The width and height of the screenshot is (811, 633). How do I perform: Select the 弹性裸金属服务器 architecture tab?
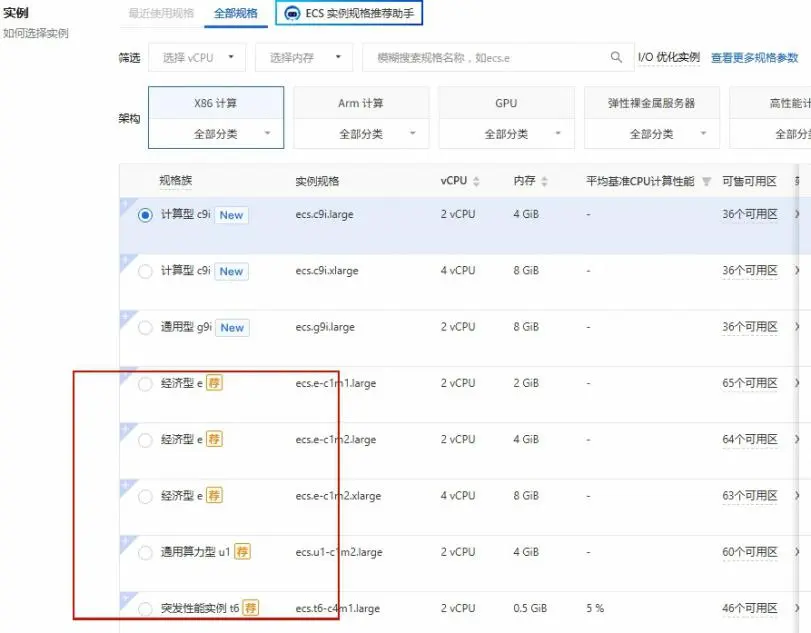(652, 103)
